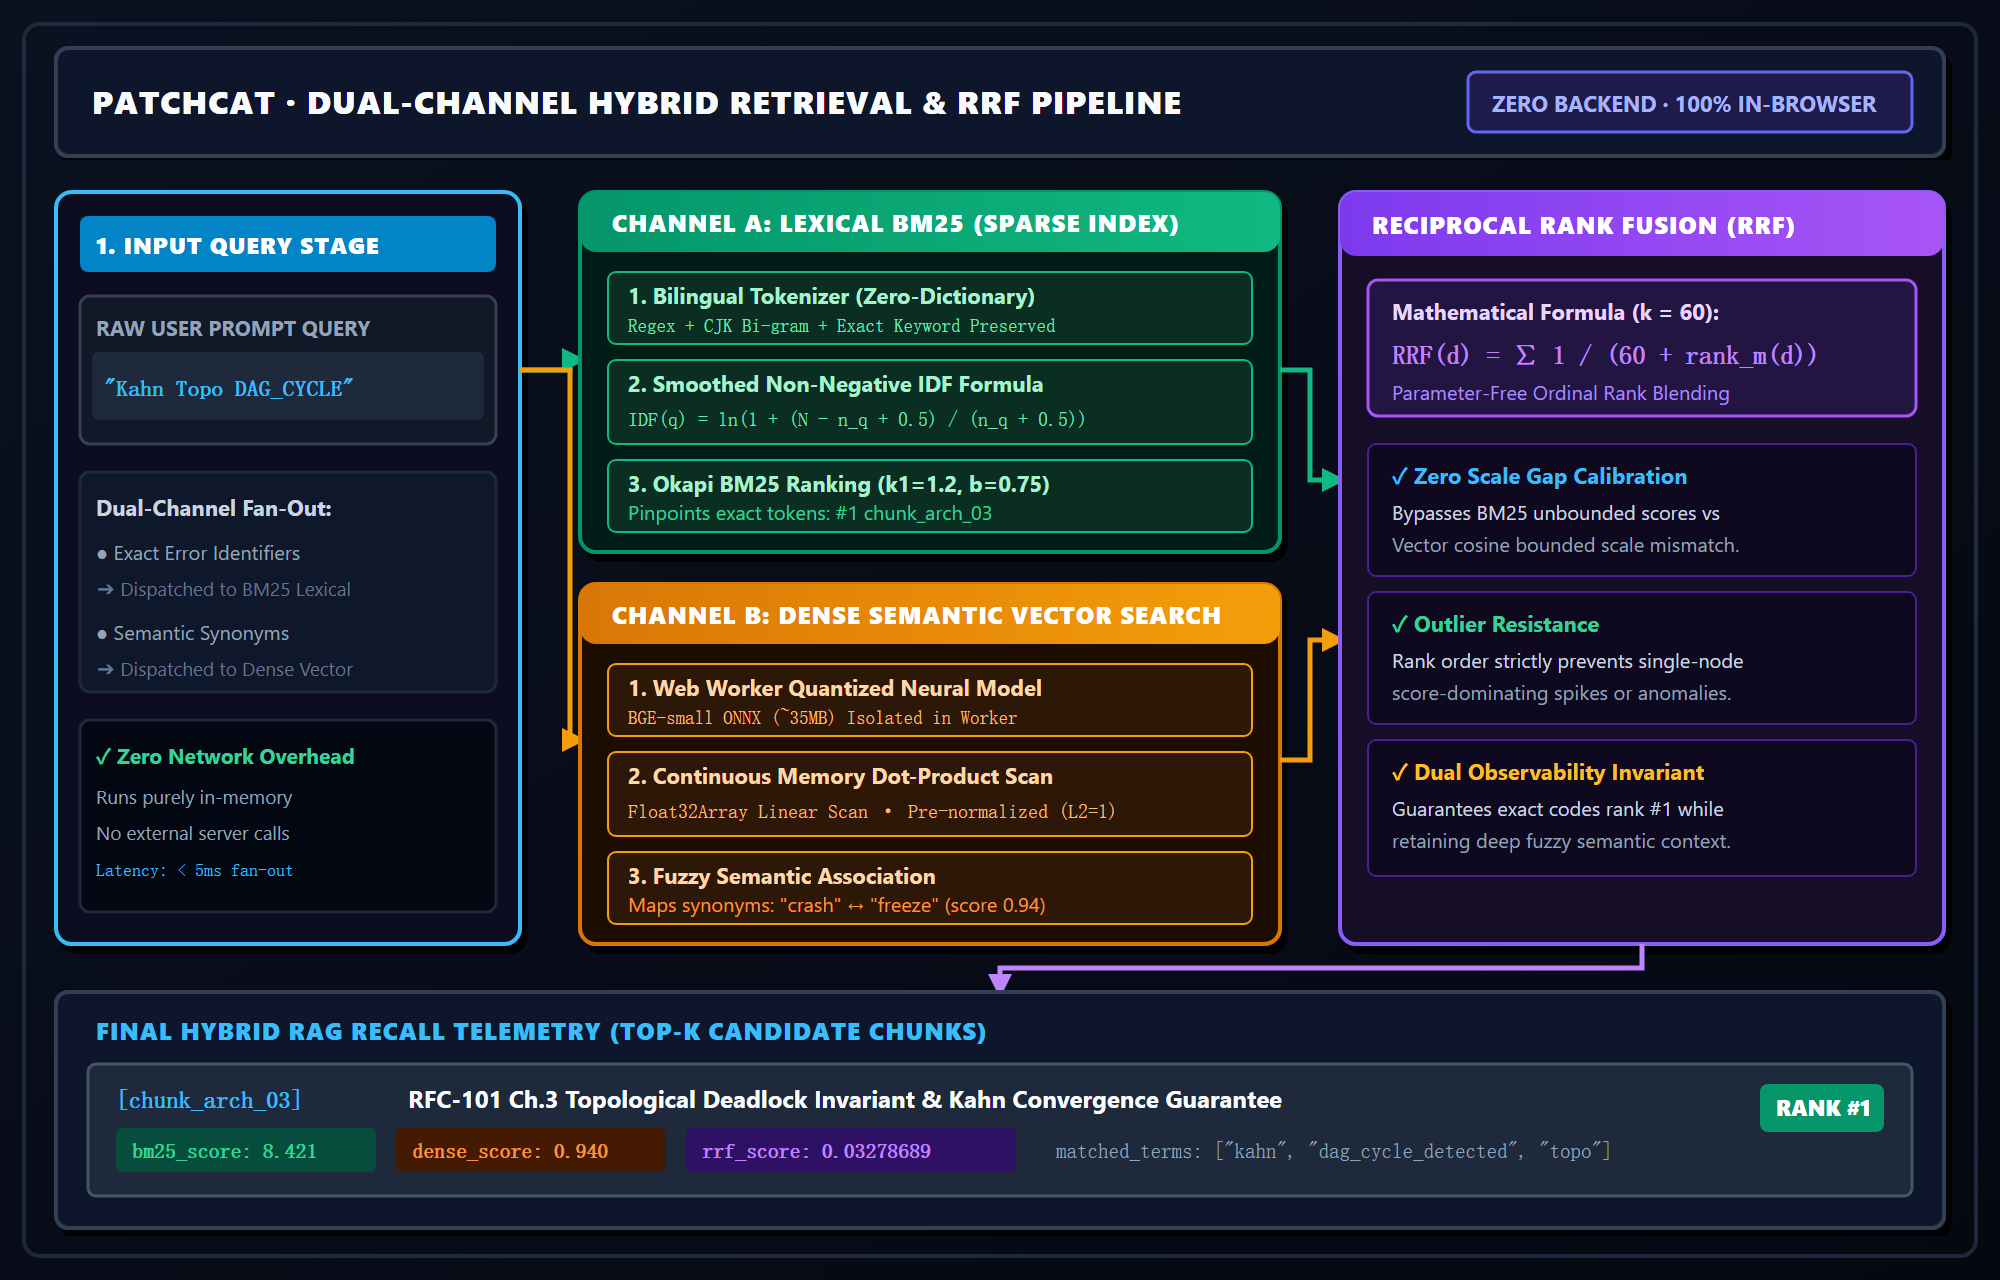Select the CHANNEL B: DENSE SEMANTIC VECTOR SEARCH header
2000x1280 pixels.
click(x=930, y=615)
